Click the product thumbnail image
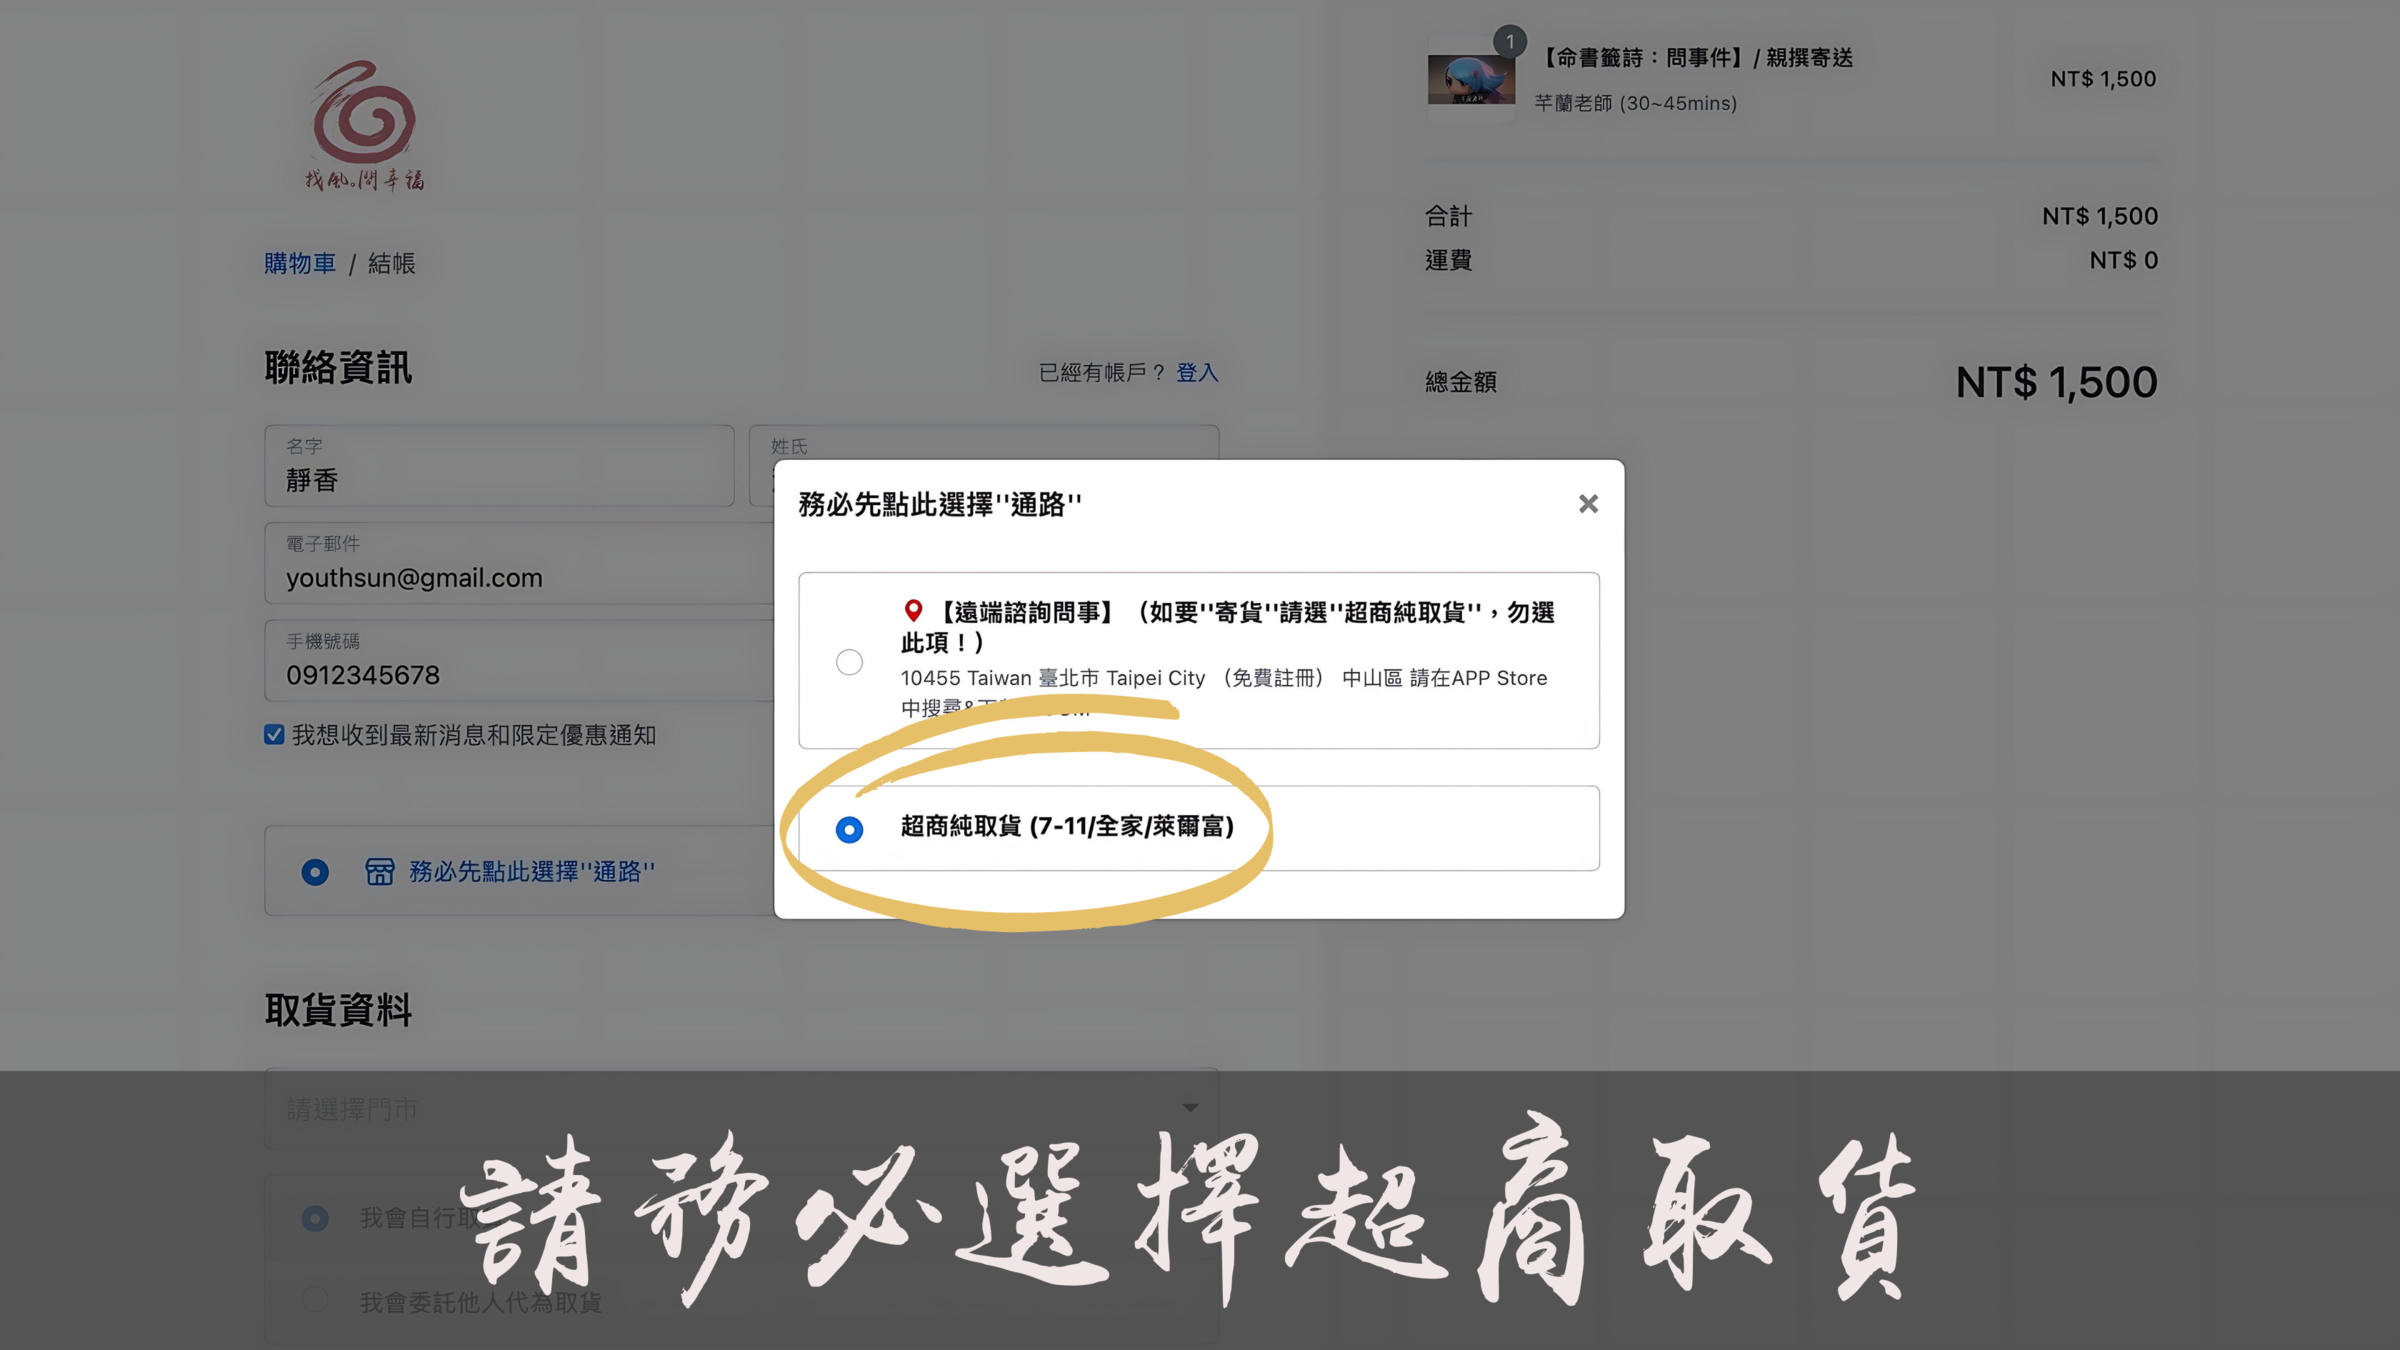The width and height of the screenshot is (2400, 1350). pyautogui.click(x=1471, y=79)
